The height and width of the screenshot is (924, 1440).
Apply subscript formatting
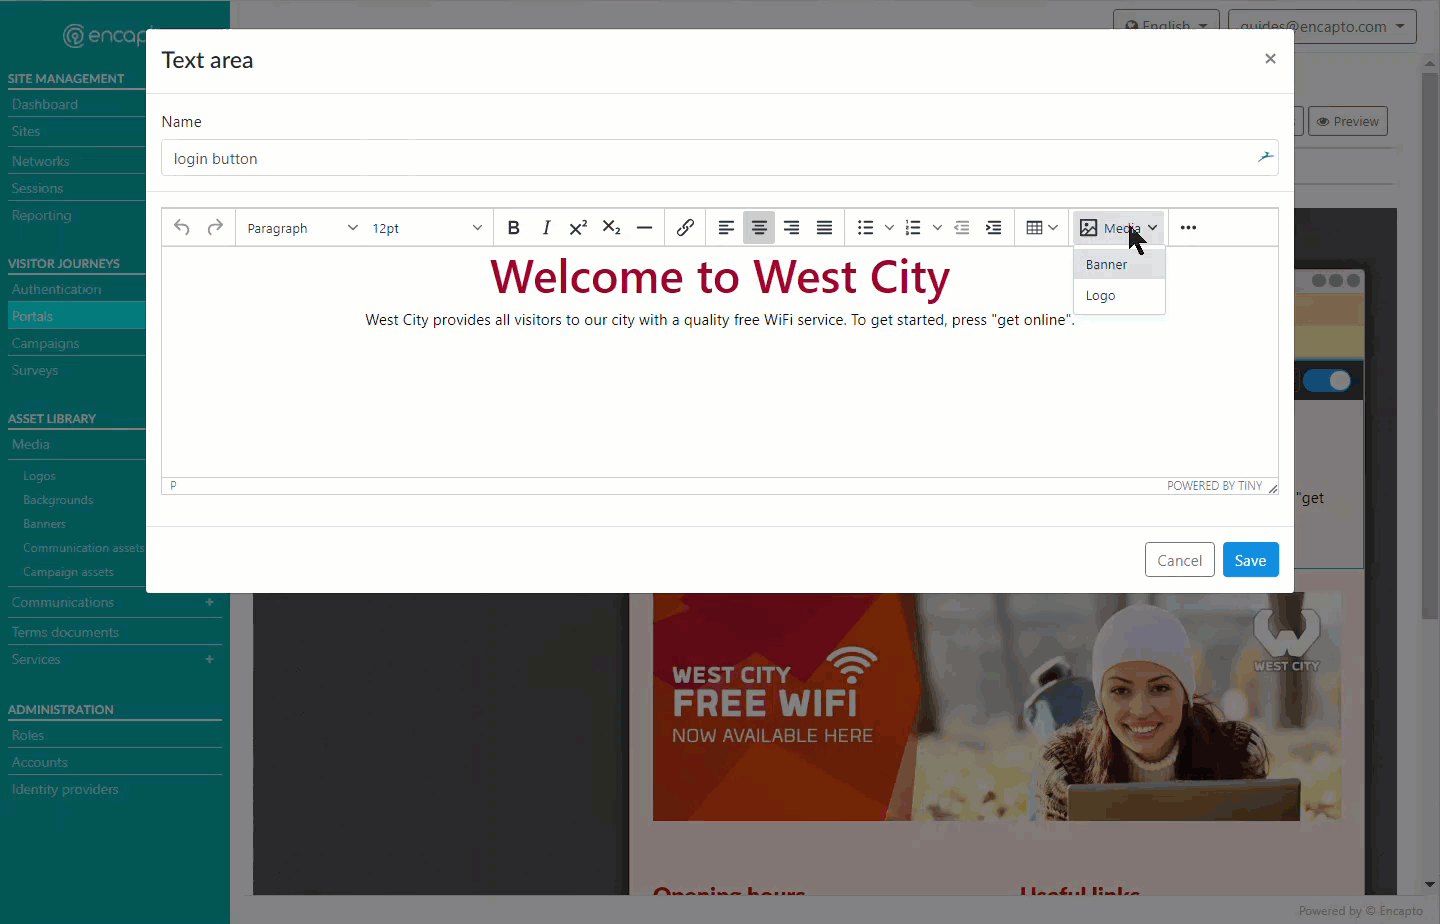tap(611, 228)
